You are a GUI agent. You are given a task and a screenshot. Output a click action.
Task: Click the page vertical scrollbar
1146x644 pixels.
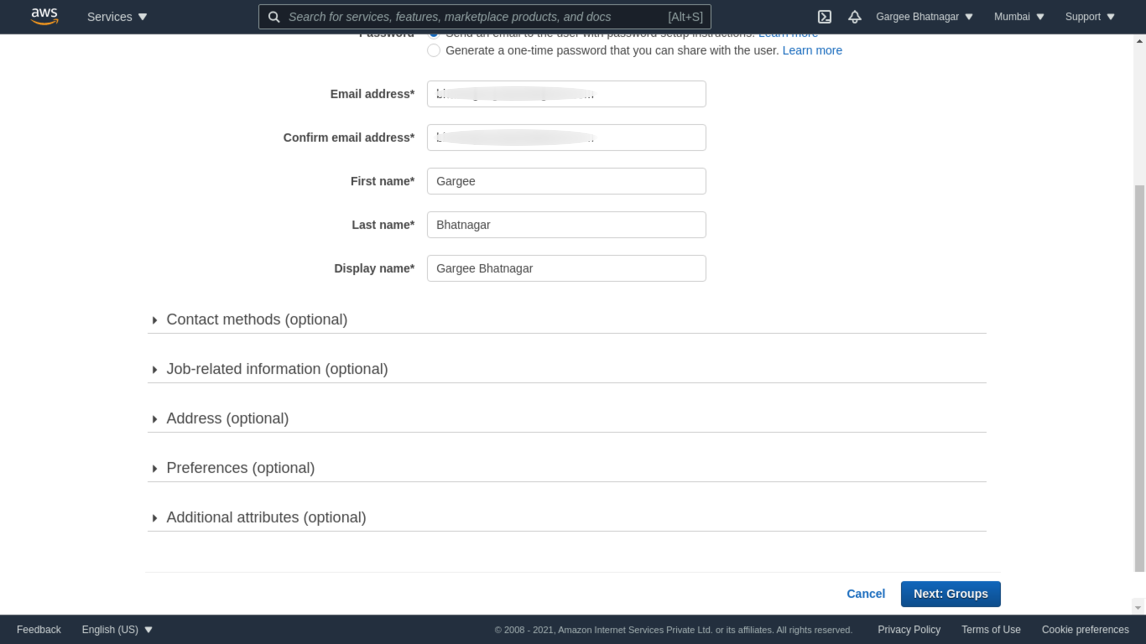click(1138, 378)
